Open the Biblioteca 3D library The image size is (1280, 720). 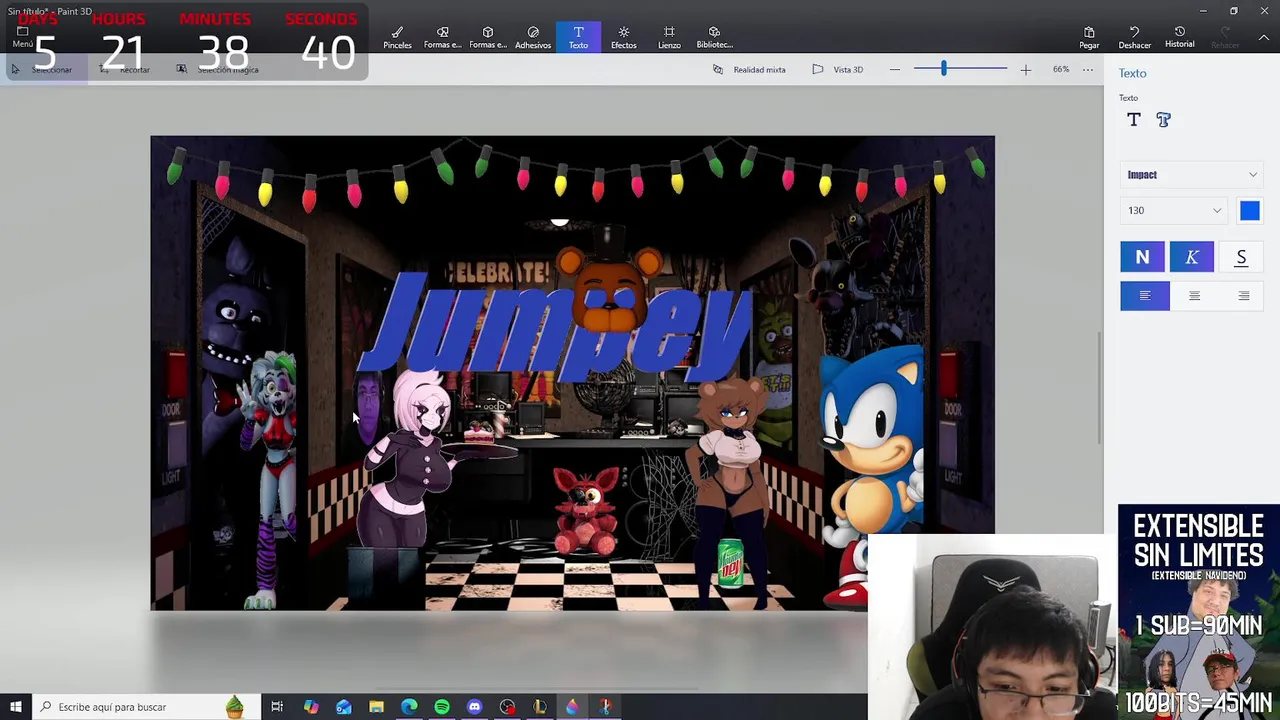(714, 37)
